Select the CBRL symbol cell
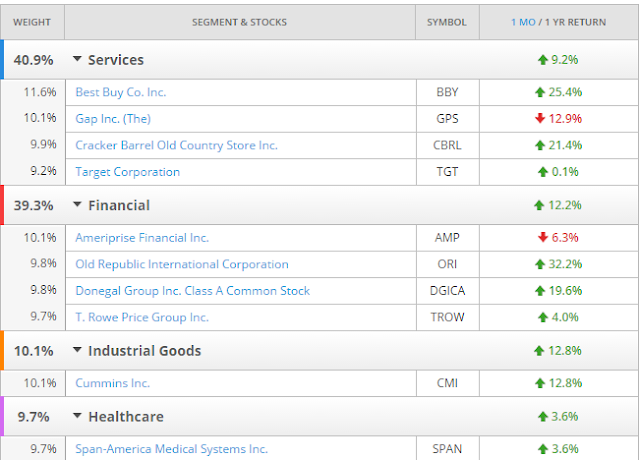The width and height of the screenshot is (640, 460). [x=447, y=145]
